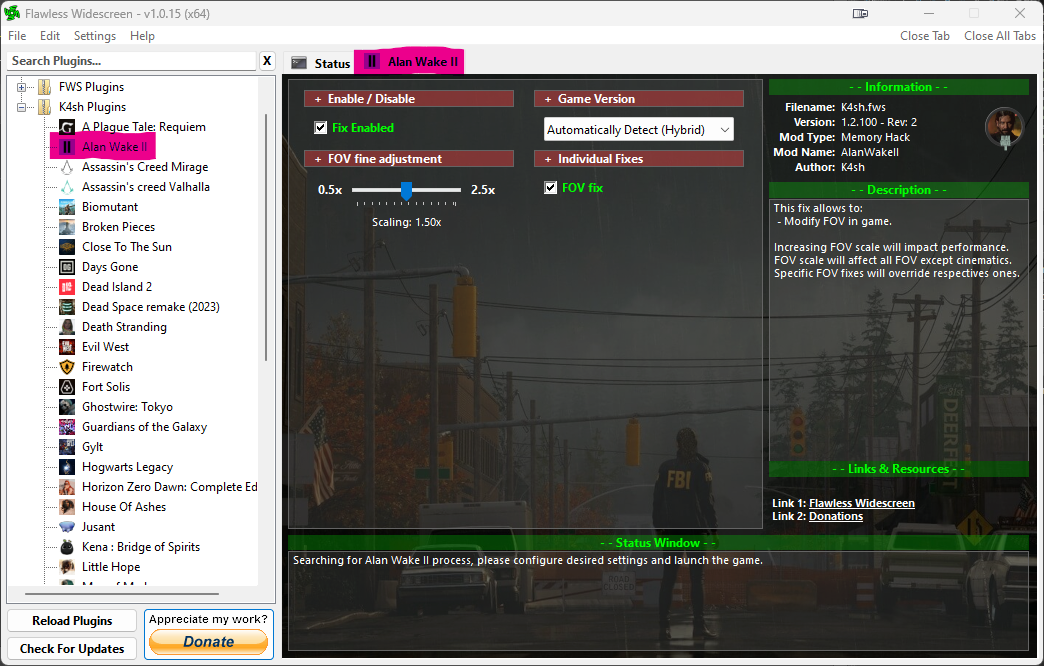Click the Reload Plugins button
The image size is (1044, 666).
pyautogui.click(x=72, y=621)
